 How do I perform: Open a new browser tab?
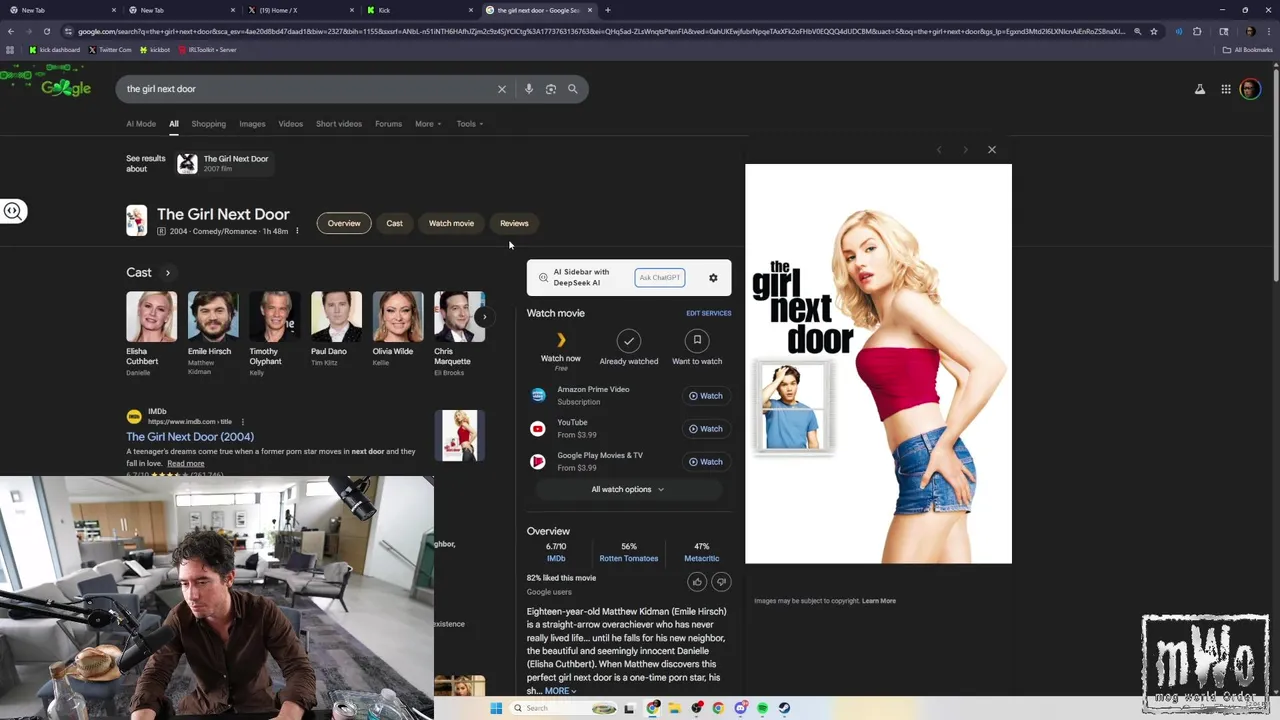click(608, 10)
